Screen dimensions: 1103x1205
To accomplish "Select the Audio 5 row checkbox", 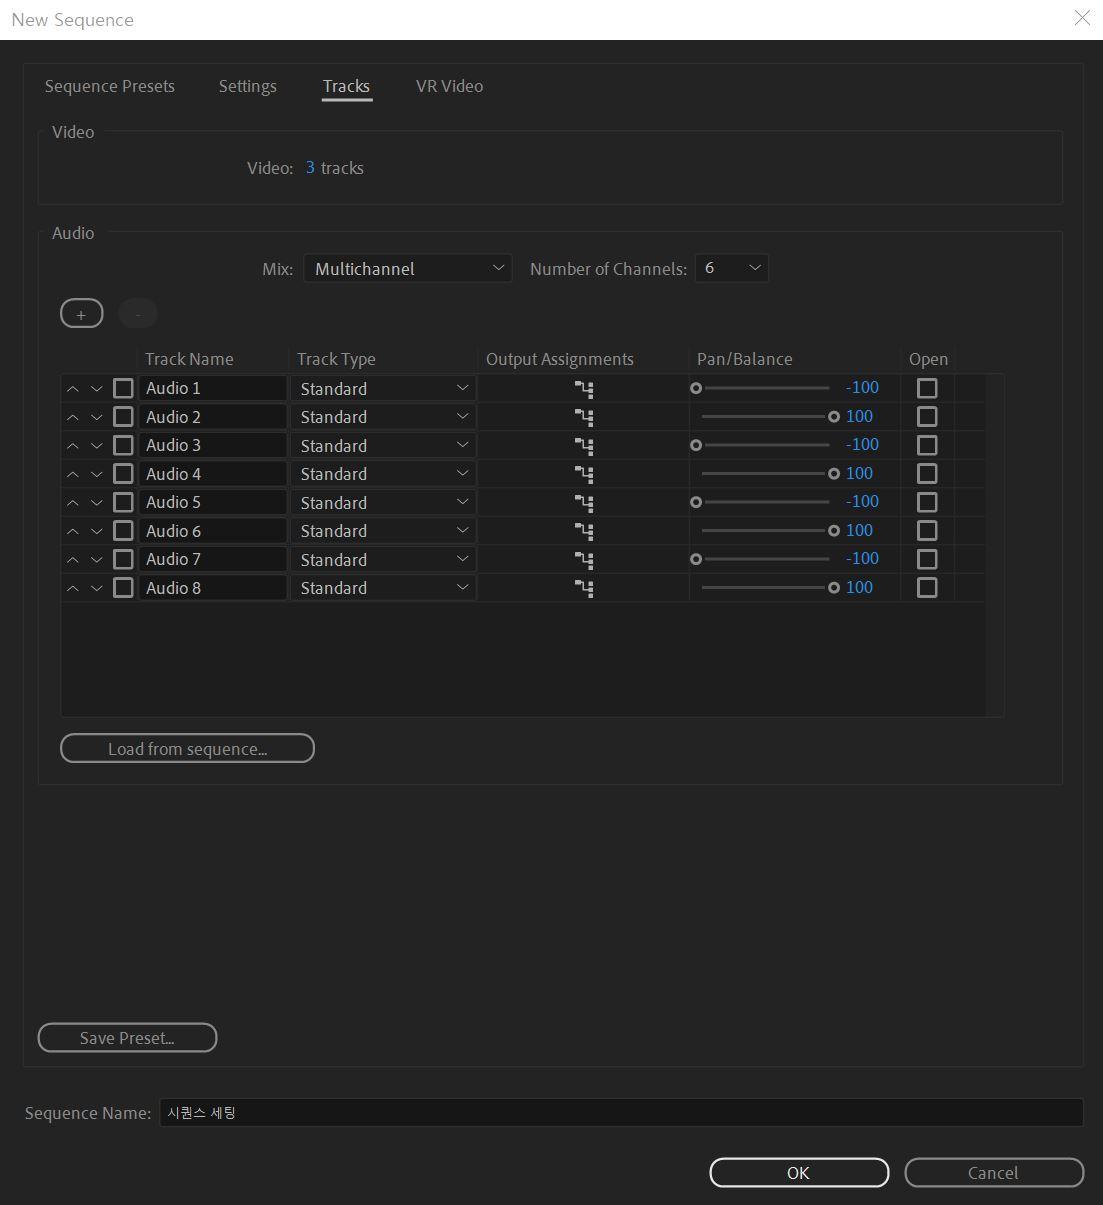I will tap(123, 502).
